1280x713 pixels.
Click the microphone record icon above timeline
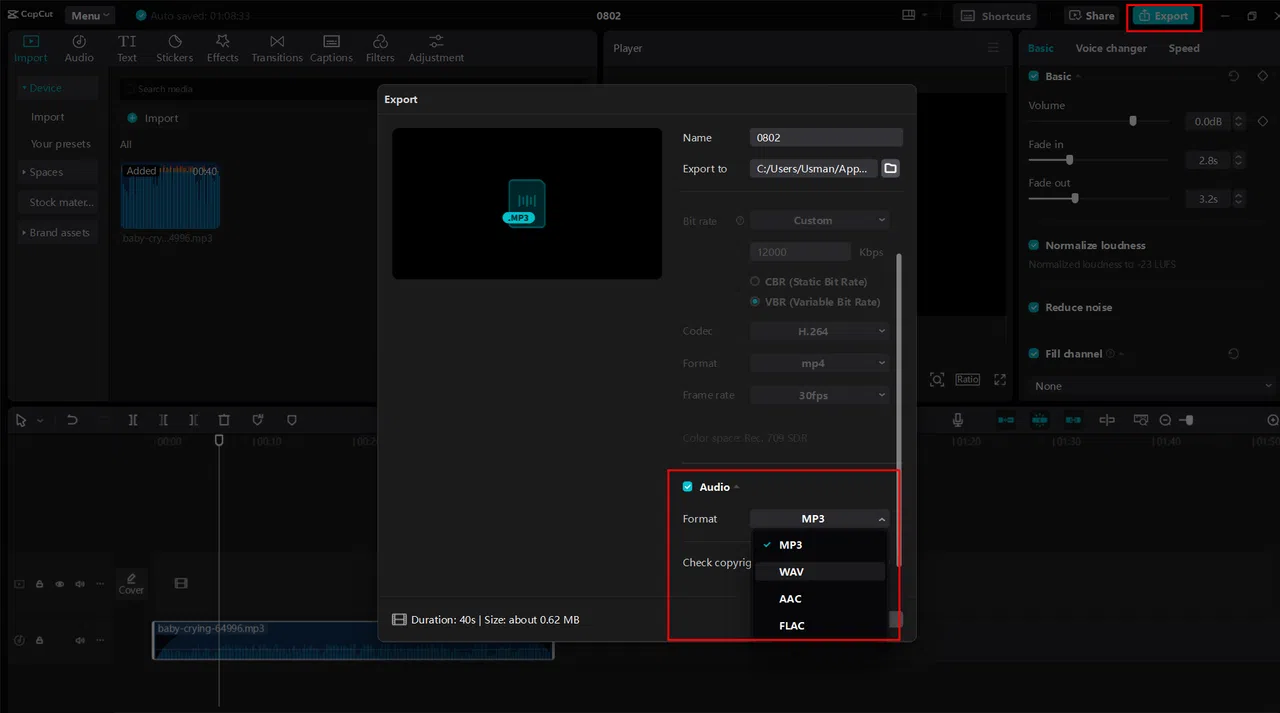(958, 420)
